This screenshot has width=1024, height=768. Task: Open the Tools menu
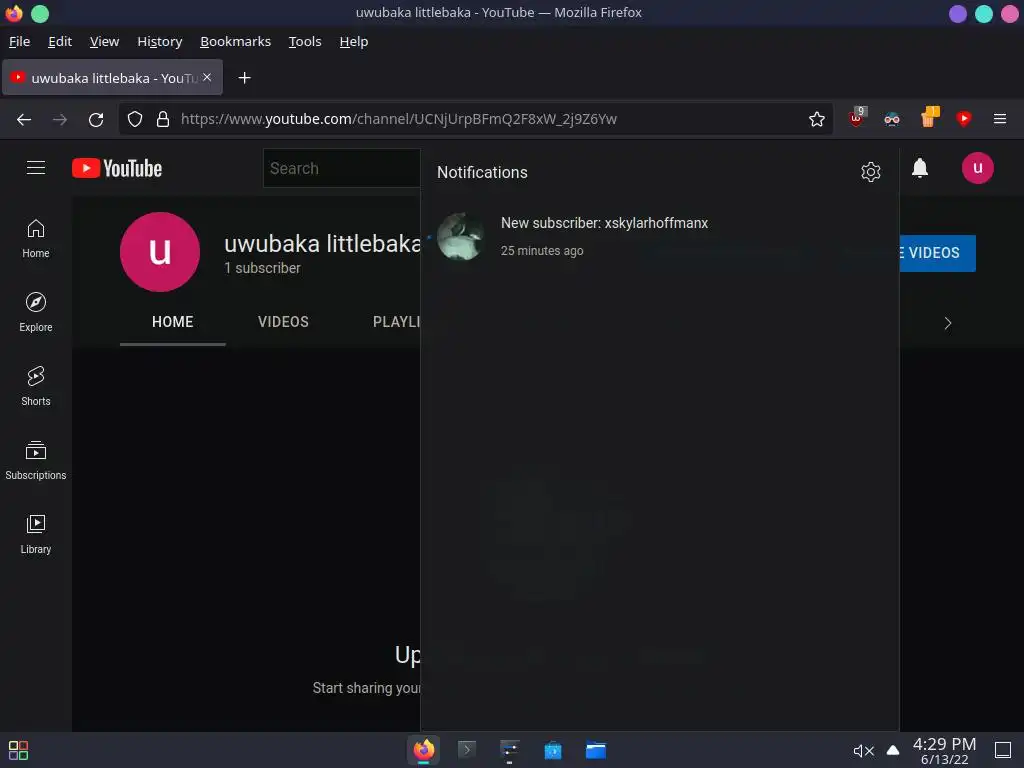[x=305, y=41]
